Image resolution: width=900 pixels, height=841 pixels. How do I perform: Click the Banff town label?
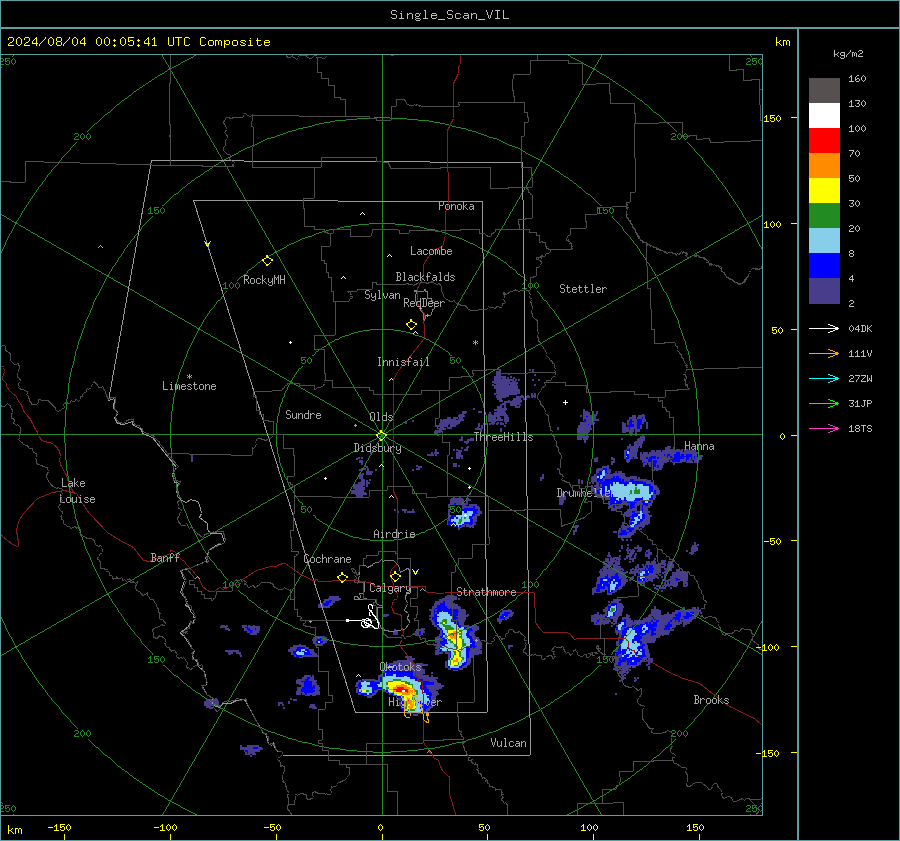coord(165,557)
